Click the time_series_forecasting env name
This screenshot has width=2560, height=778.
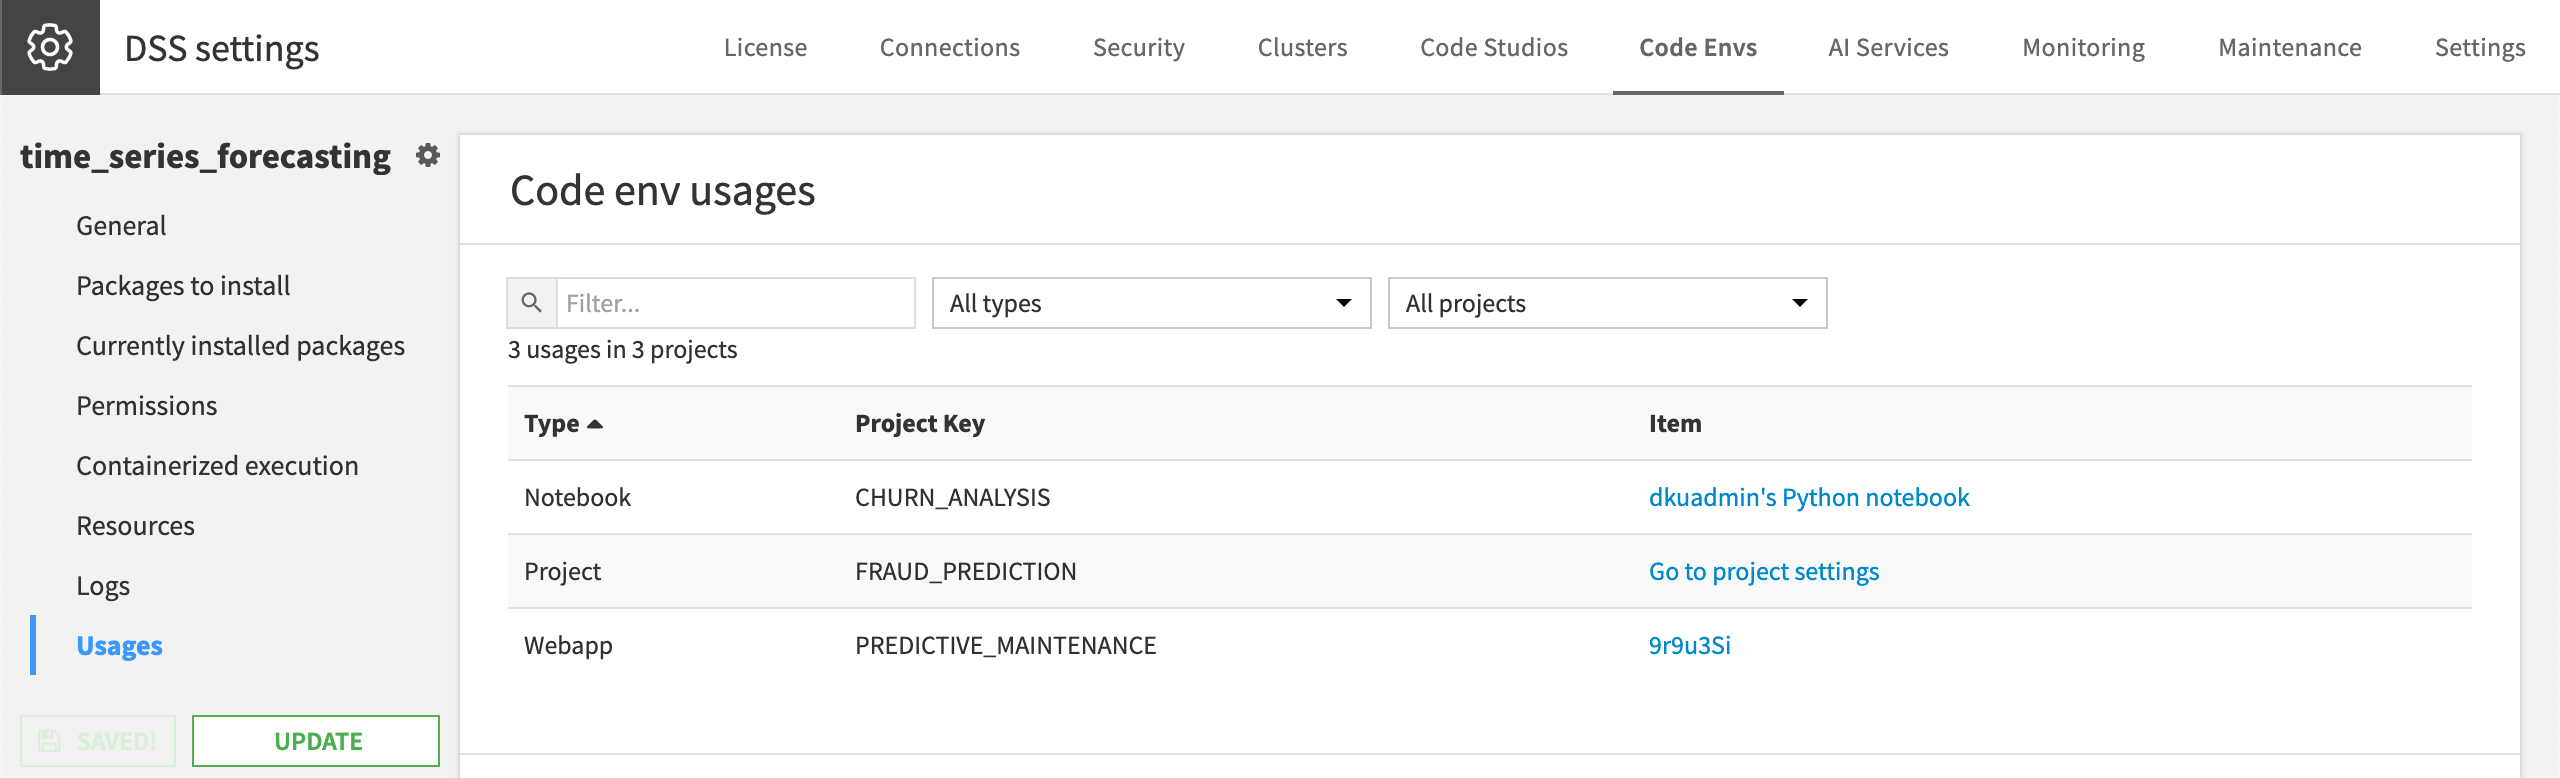(x=205, y=157)
